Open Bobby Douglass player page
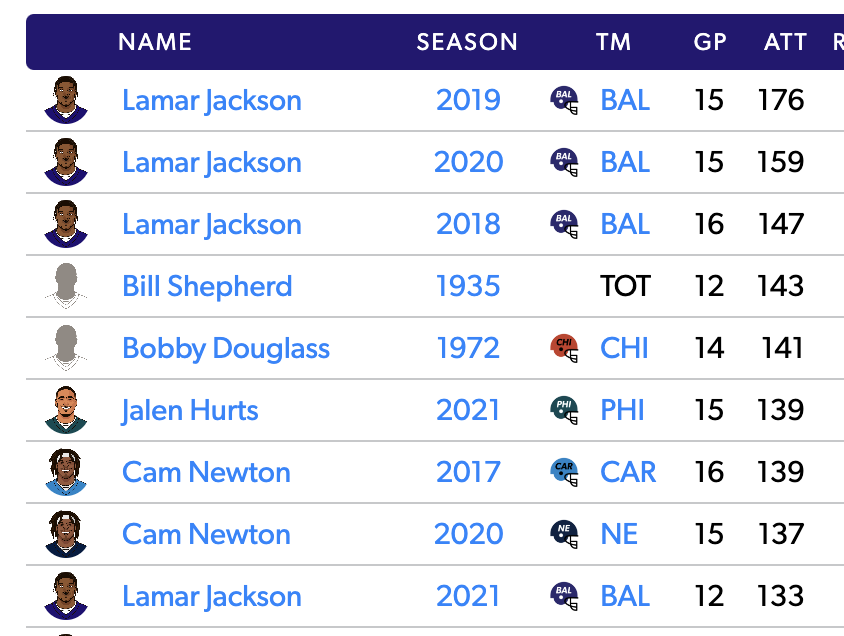 click(x=226, y=348)
